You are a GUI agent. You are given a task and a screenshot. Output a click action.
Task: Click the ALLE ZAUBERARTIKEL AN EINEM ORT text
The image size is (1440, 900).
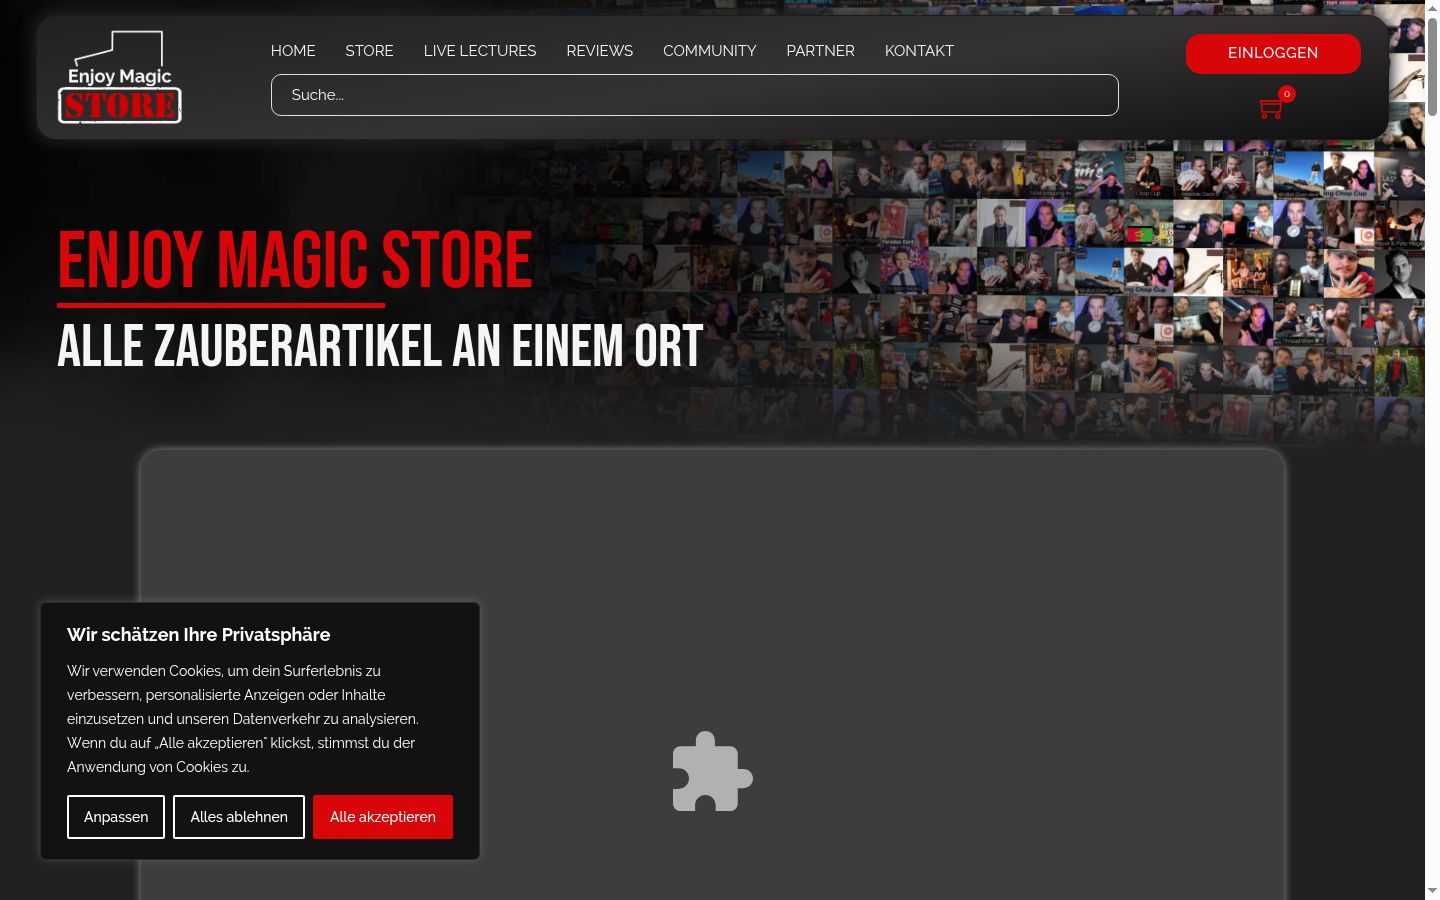[x=380, y=346]
